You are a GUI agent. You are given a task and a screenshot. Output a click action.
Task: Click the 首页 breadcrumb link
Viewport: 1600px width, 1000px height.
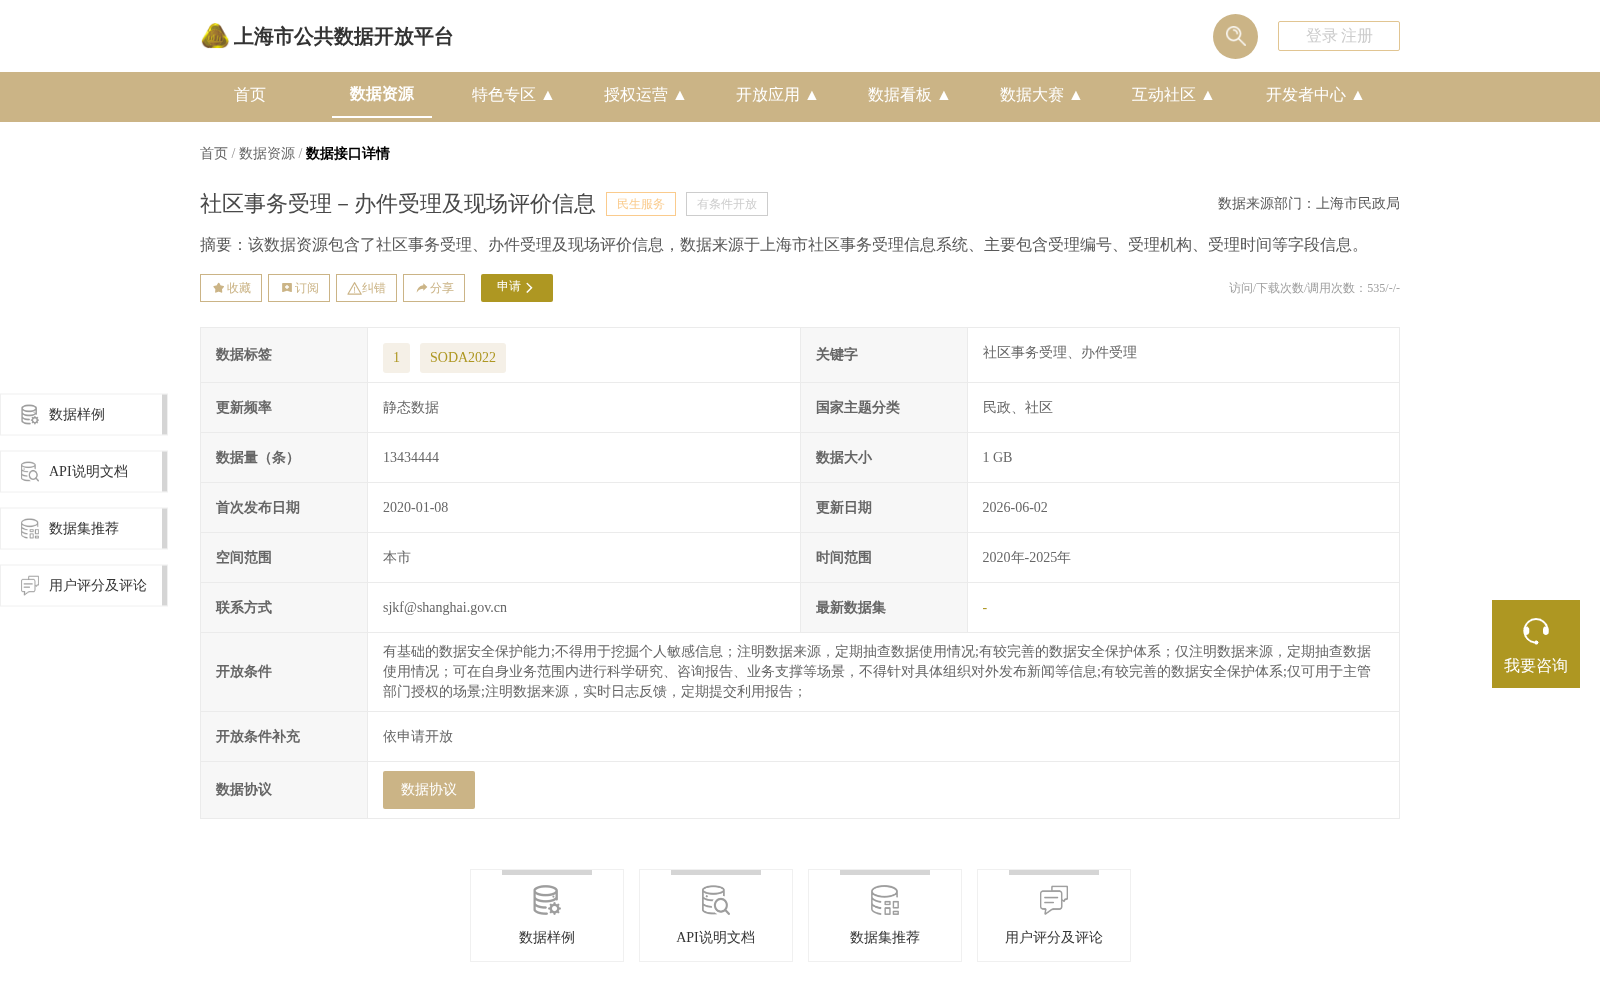214,154
